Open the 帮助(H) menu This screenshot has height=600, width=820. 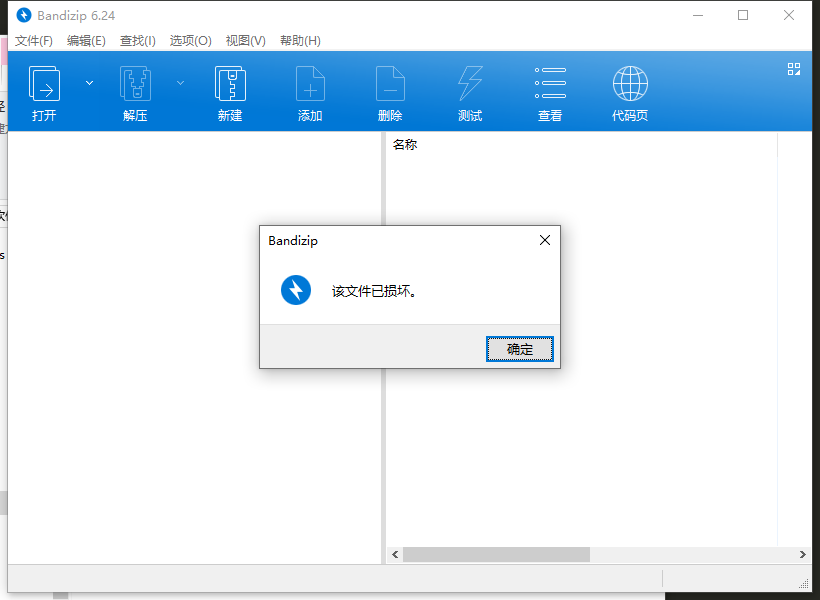(x=300, y=41)
